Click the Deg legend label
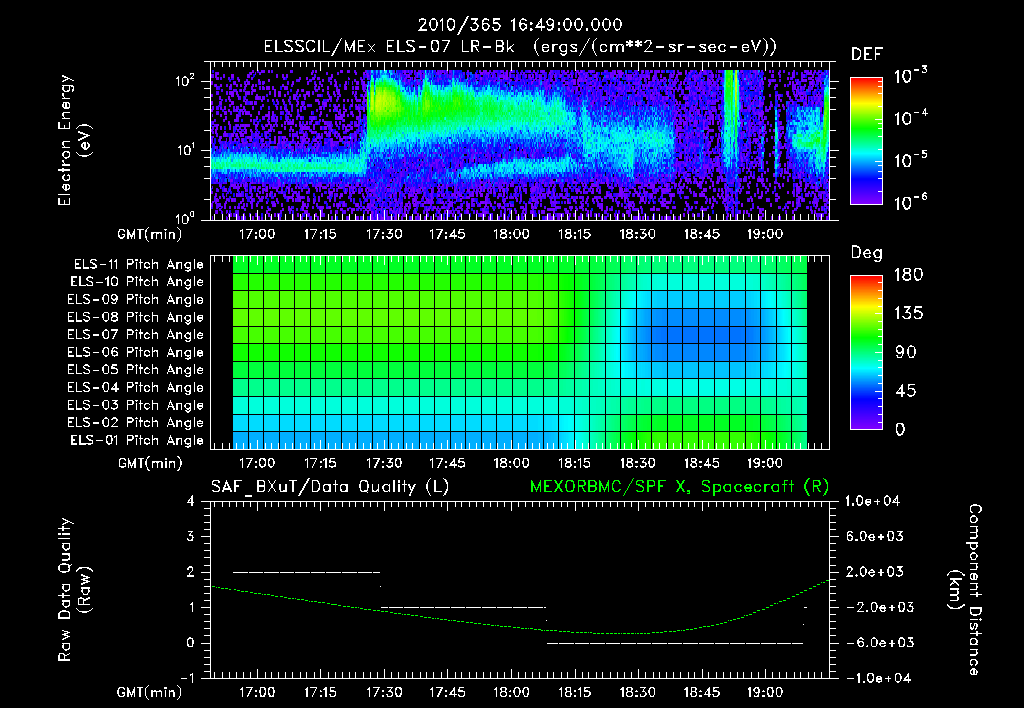 tap(867, 253)
